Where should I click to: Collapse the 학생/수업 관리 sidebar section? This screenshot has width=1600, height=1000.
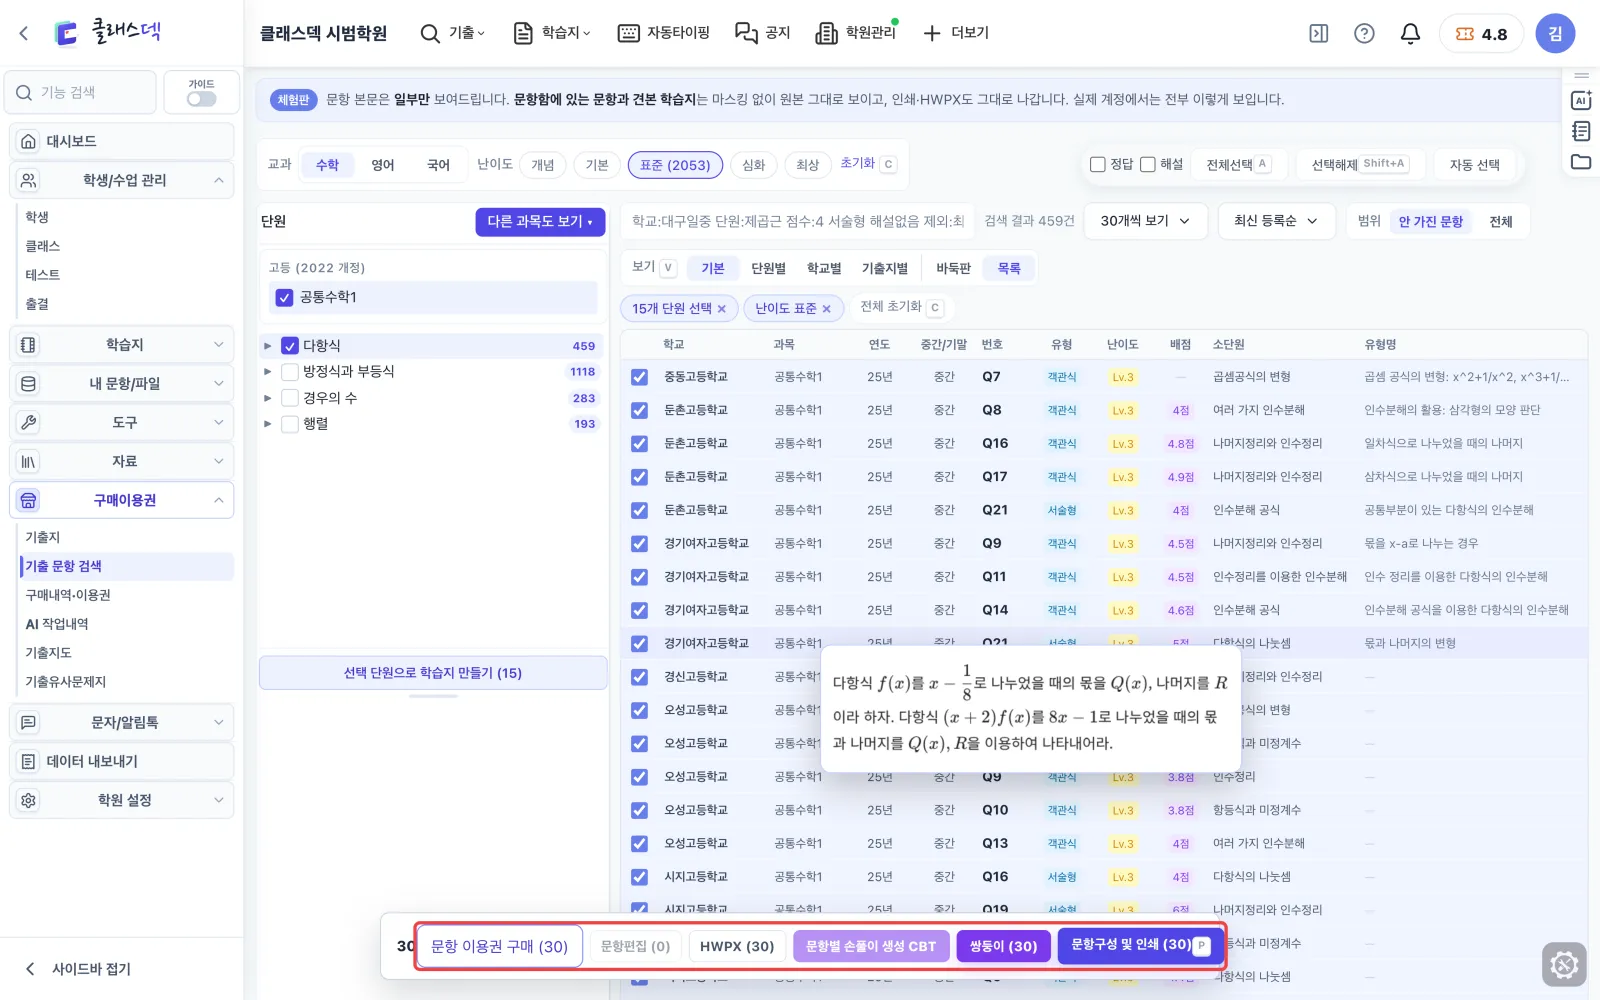122,180
